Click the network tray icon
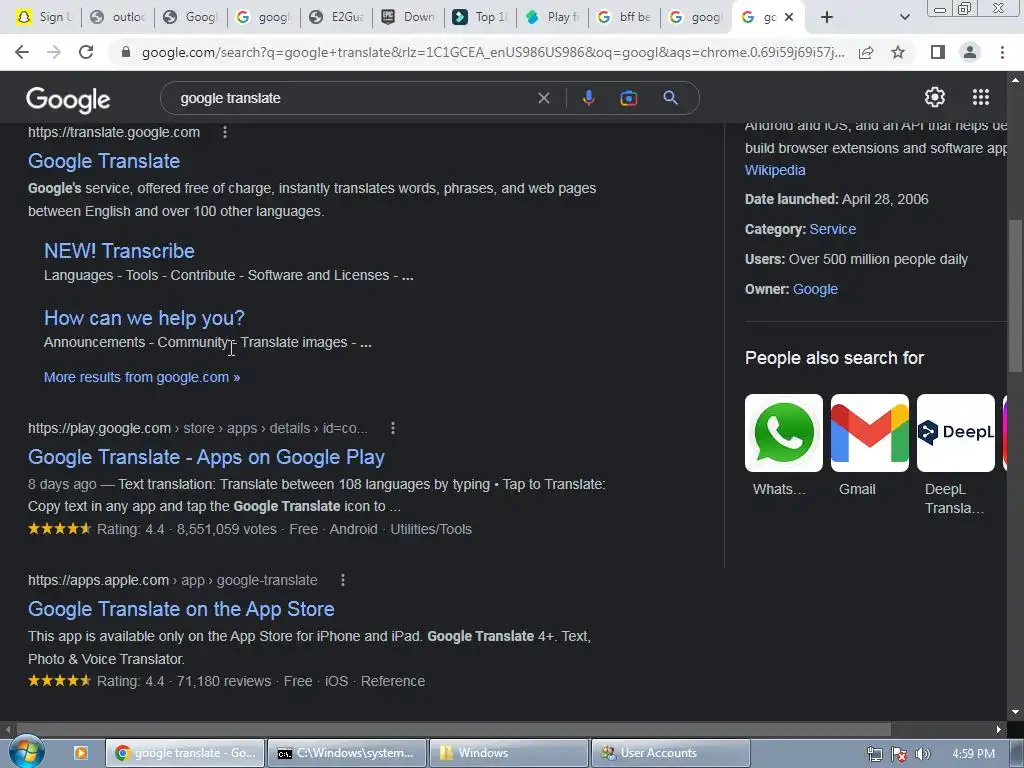1024x768 pixels. click(x=874, y=754)
